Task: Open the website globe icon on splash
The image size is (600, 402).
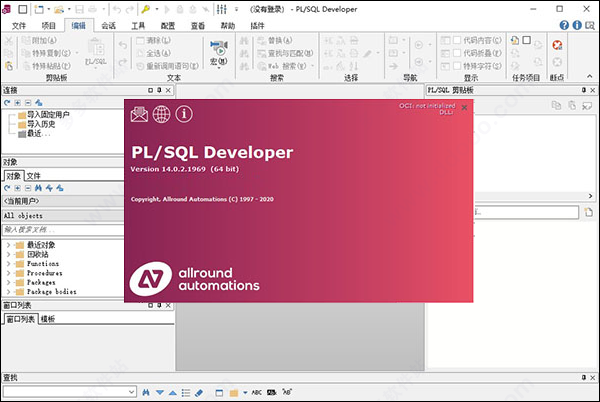Action: click(162, 113)
